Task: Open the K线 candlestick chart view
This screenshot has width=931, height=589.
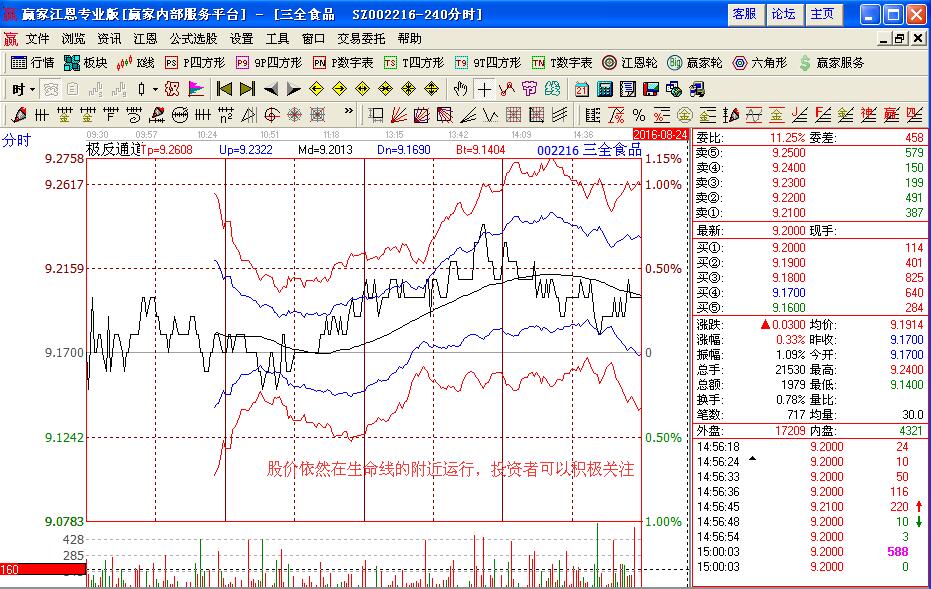Action: click(x=135, y=62)
